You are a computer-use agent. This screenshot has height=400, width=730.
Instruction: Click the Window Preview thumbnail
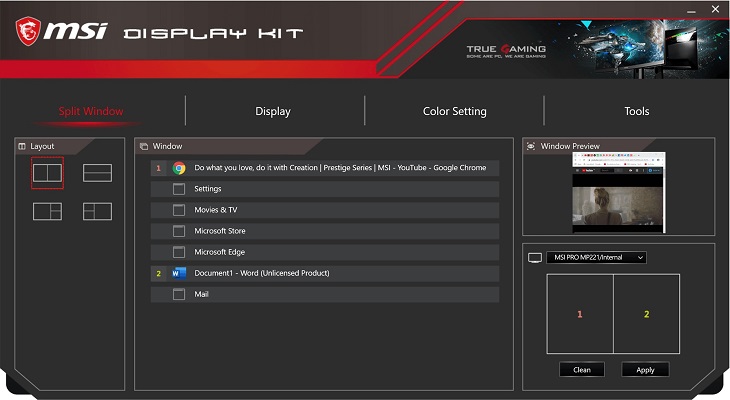618,192
